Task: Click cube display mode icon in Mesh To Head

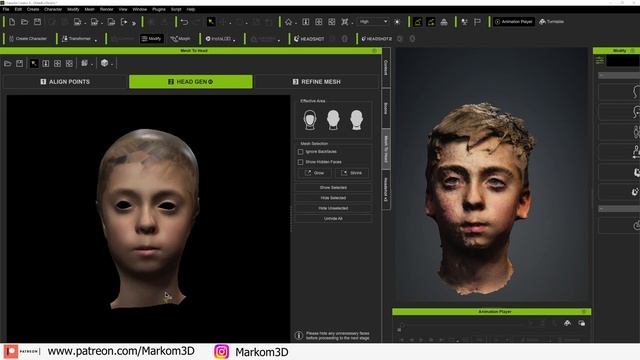Action: [x=104, y=63]
